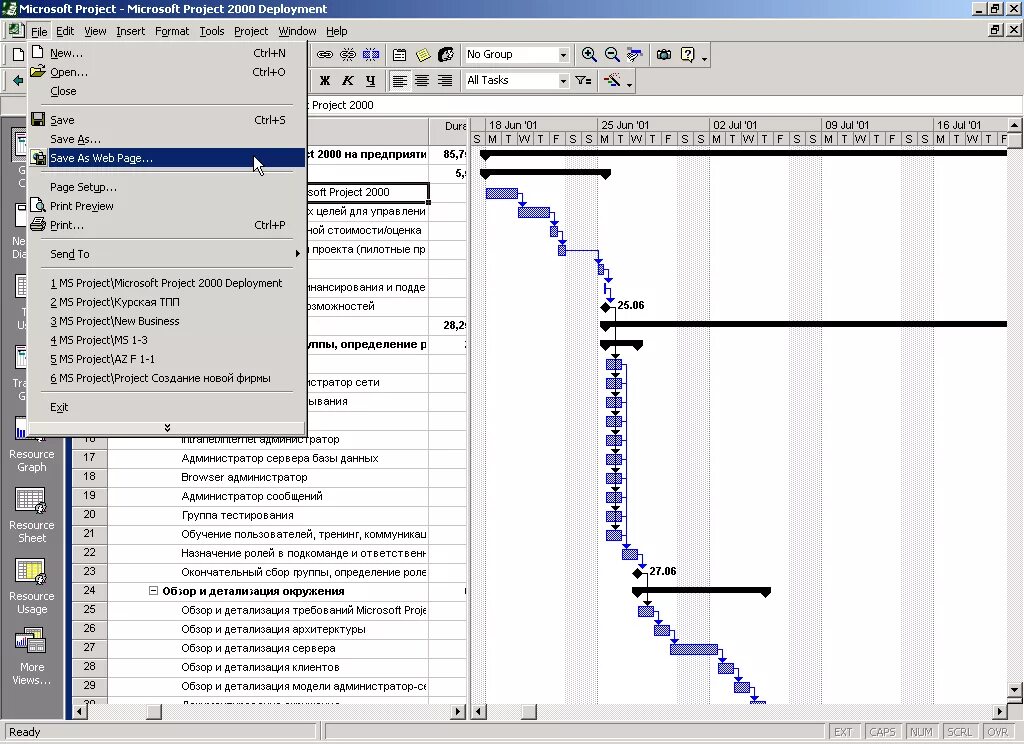The width and height of the screenshot is (1024, 744).
Task: Click the Zoom In magnifier icon
Action: coord(589,55)
